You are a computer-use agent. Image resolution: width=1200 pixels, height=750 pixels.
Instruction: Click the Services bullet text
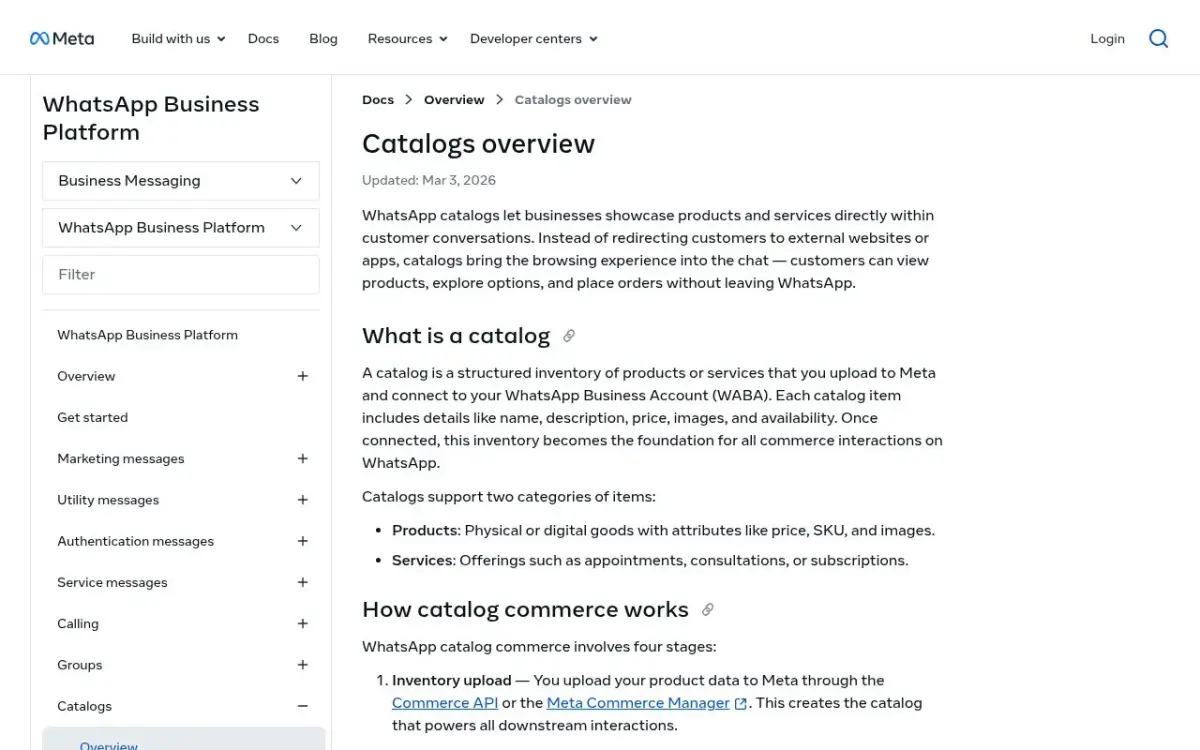(x=650, y=561)
